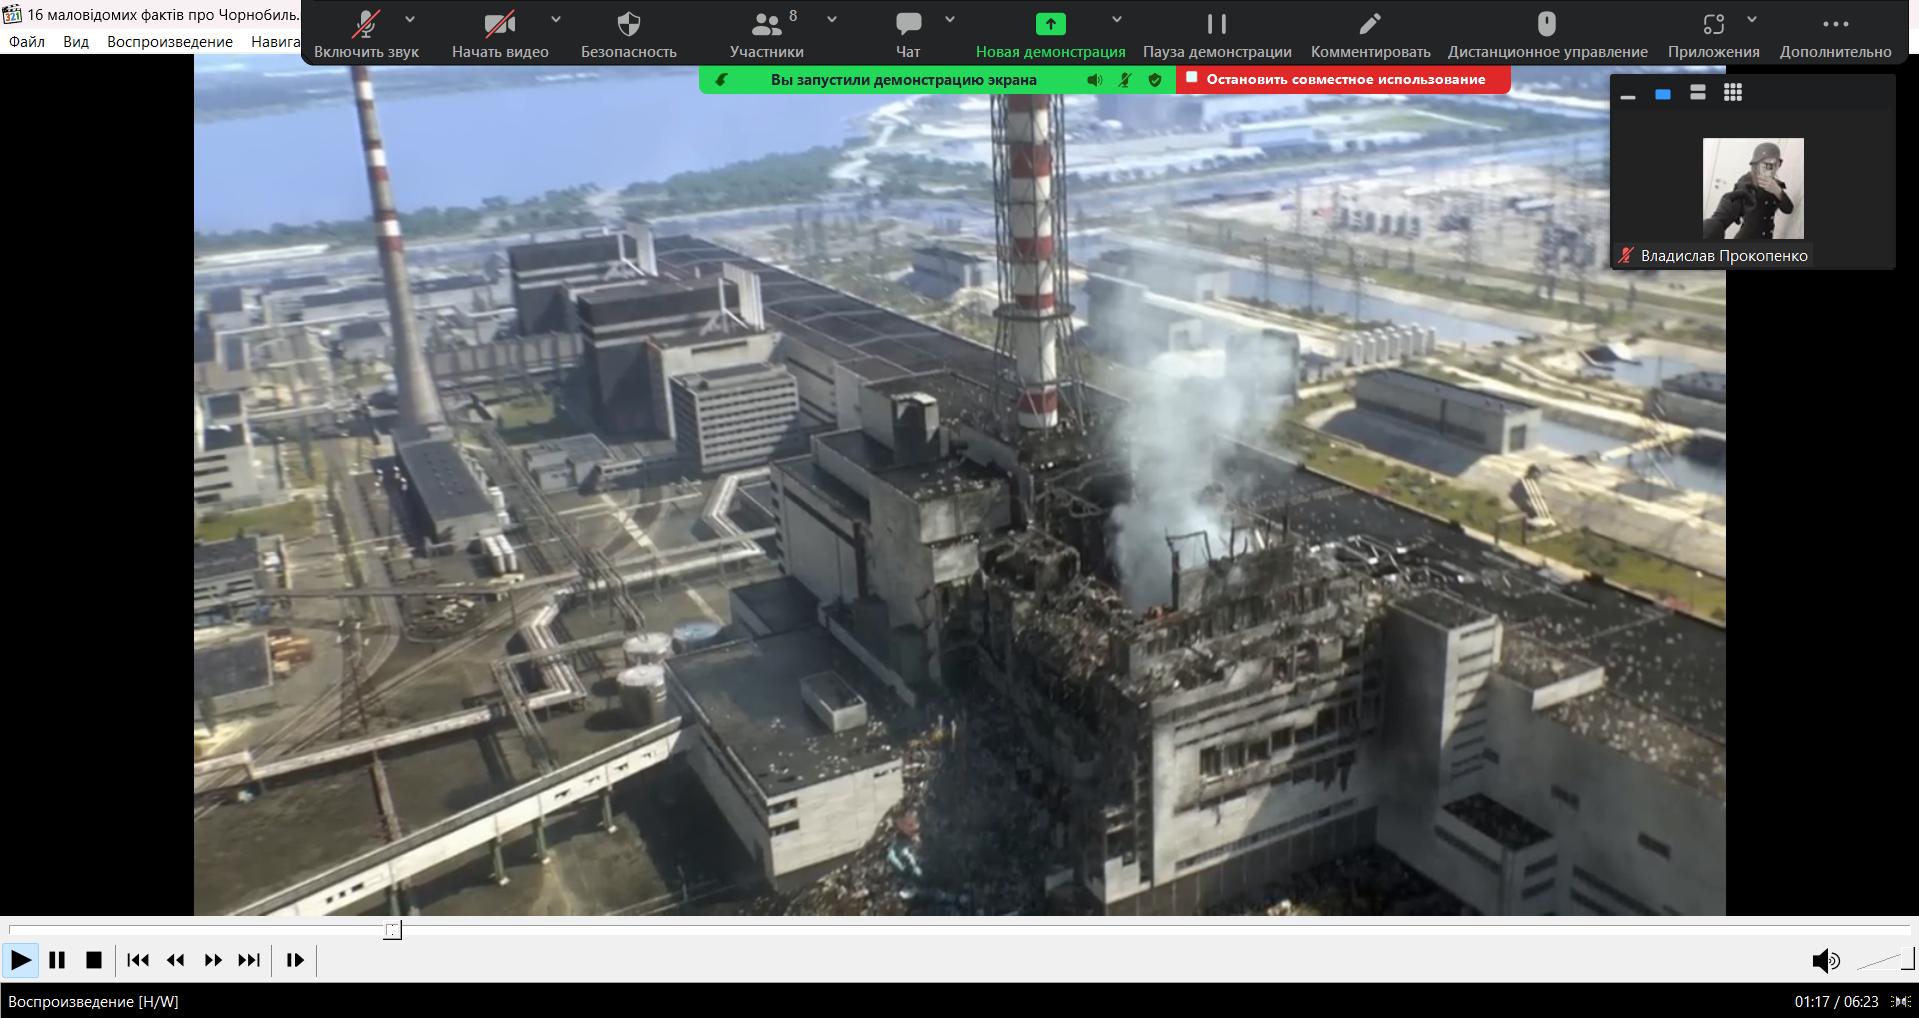Click the More options ellipsis icon

point(1835,25)
